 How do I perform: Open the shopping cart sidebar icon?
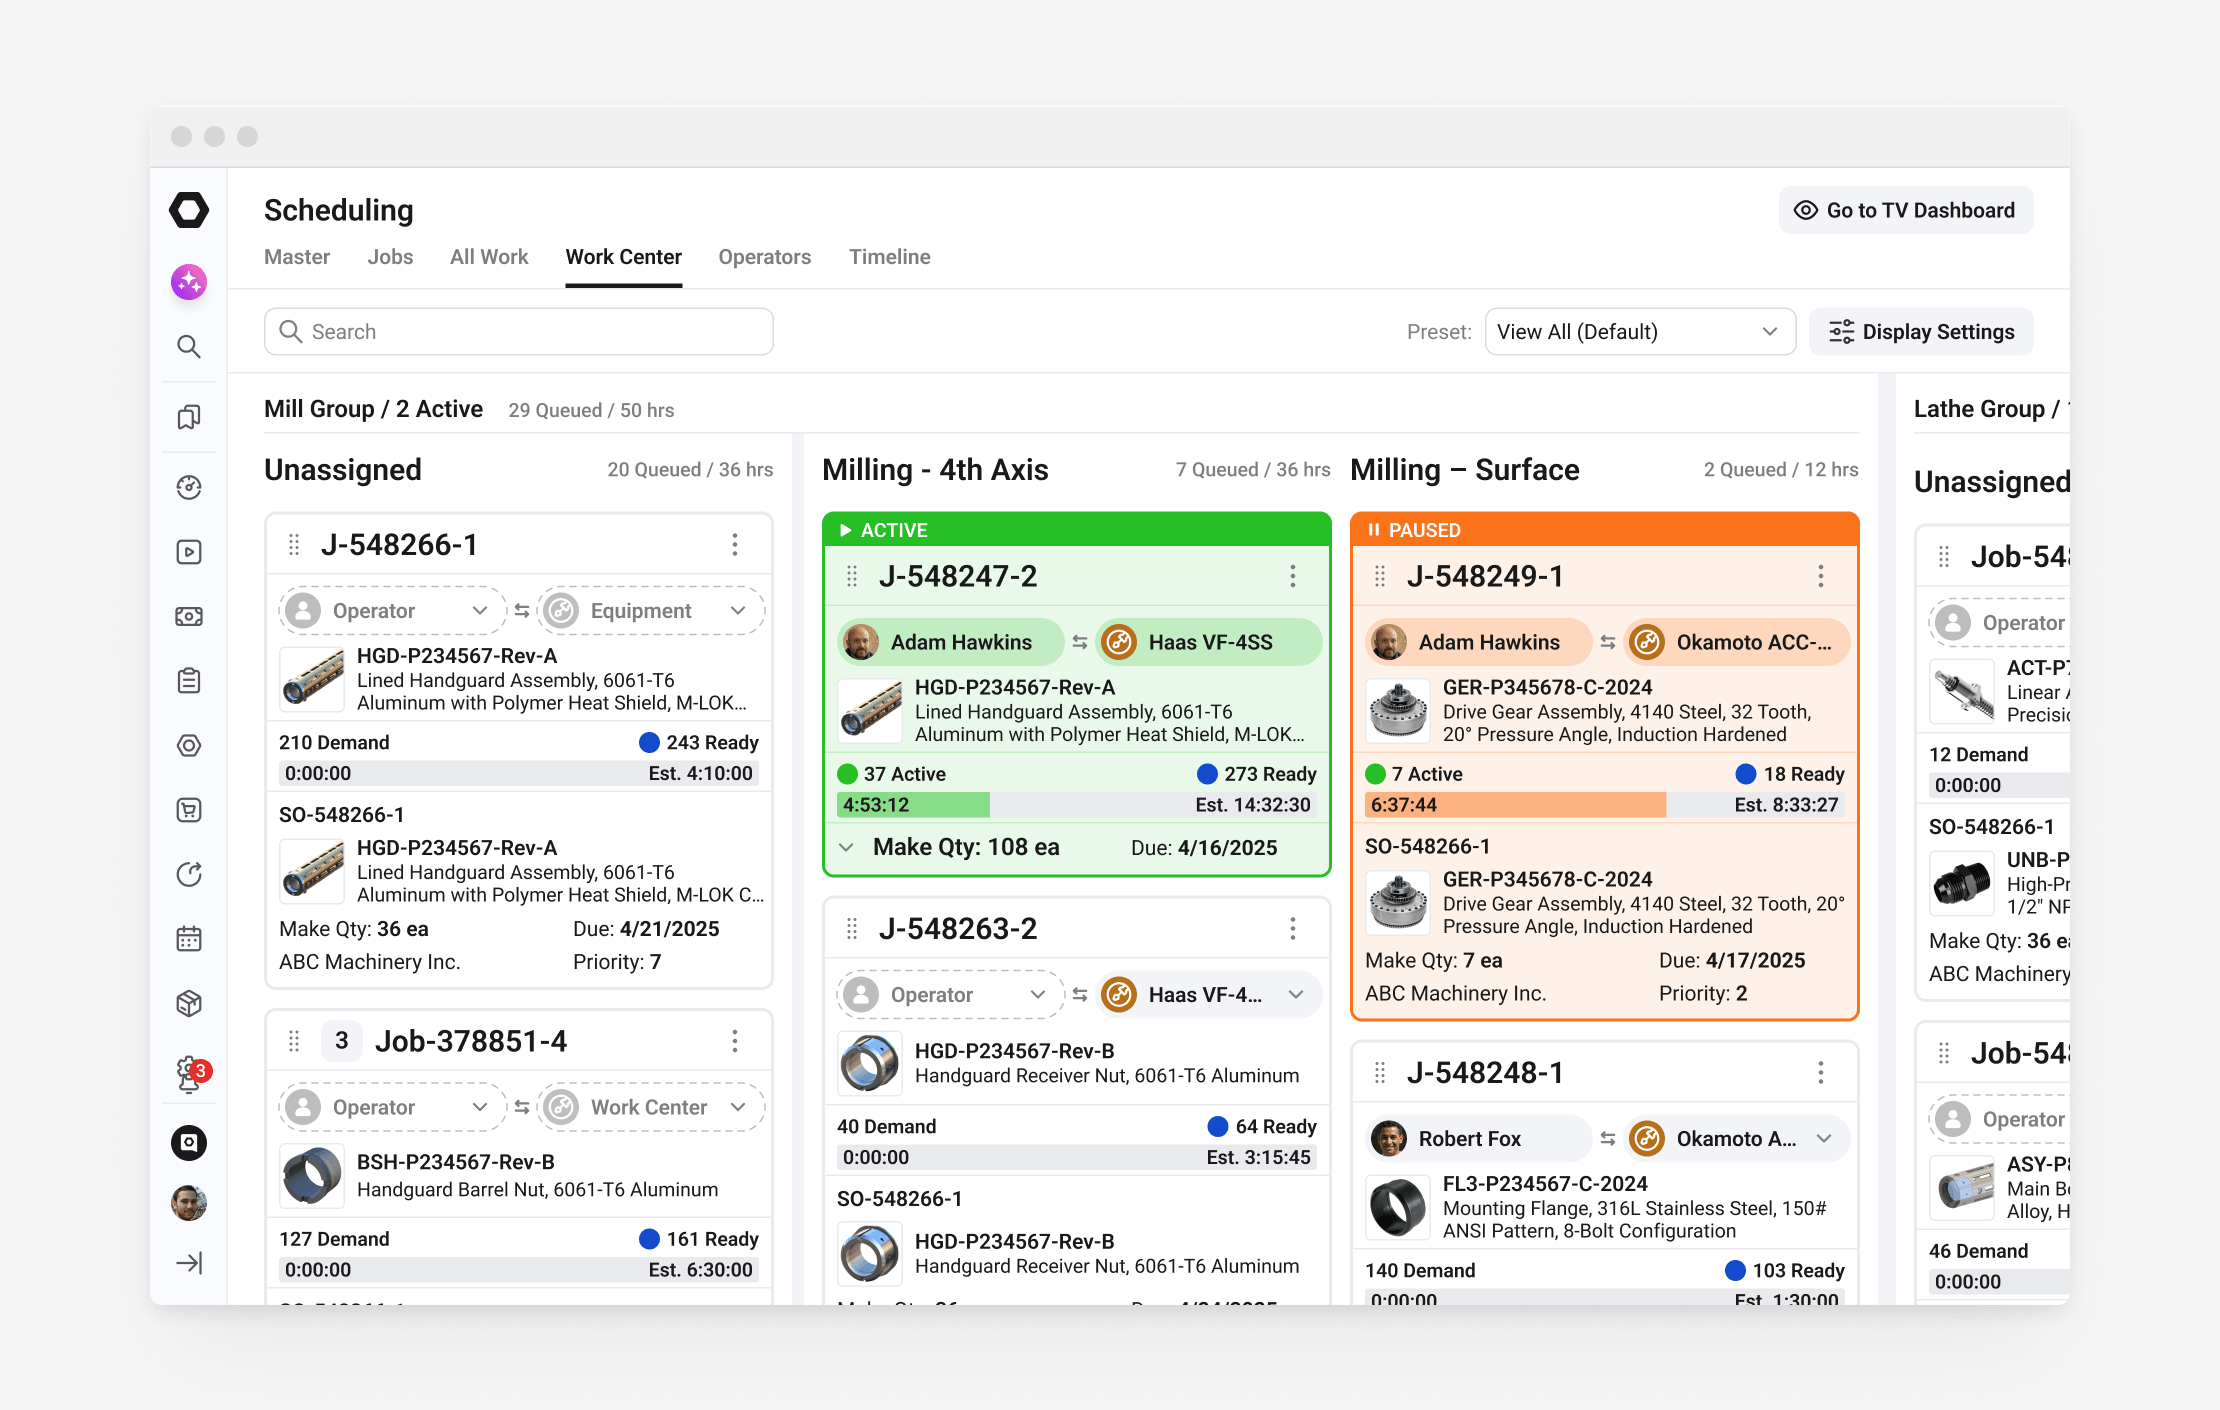[189, 810]
